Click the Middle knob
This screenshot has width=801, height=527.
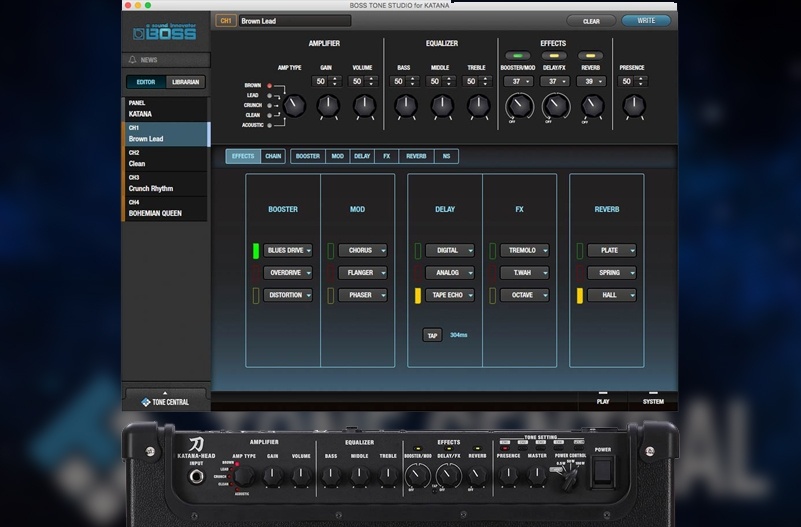(x=442, y=106)
